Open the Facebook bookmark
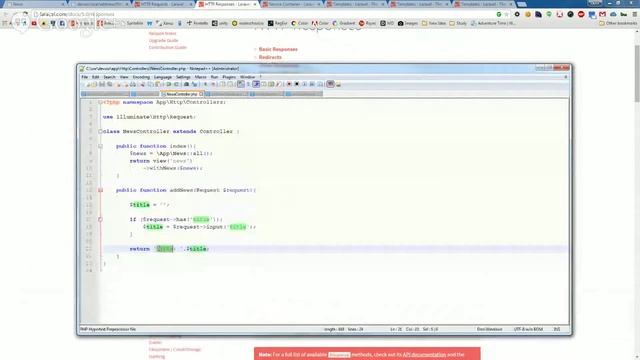 click(x=62, y=23)
